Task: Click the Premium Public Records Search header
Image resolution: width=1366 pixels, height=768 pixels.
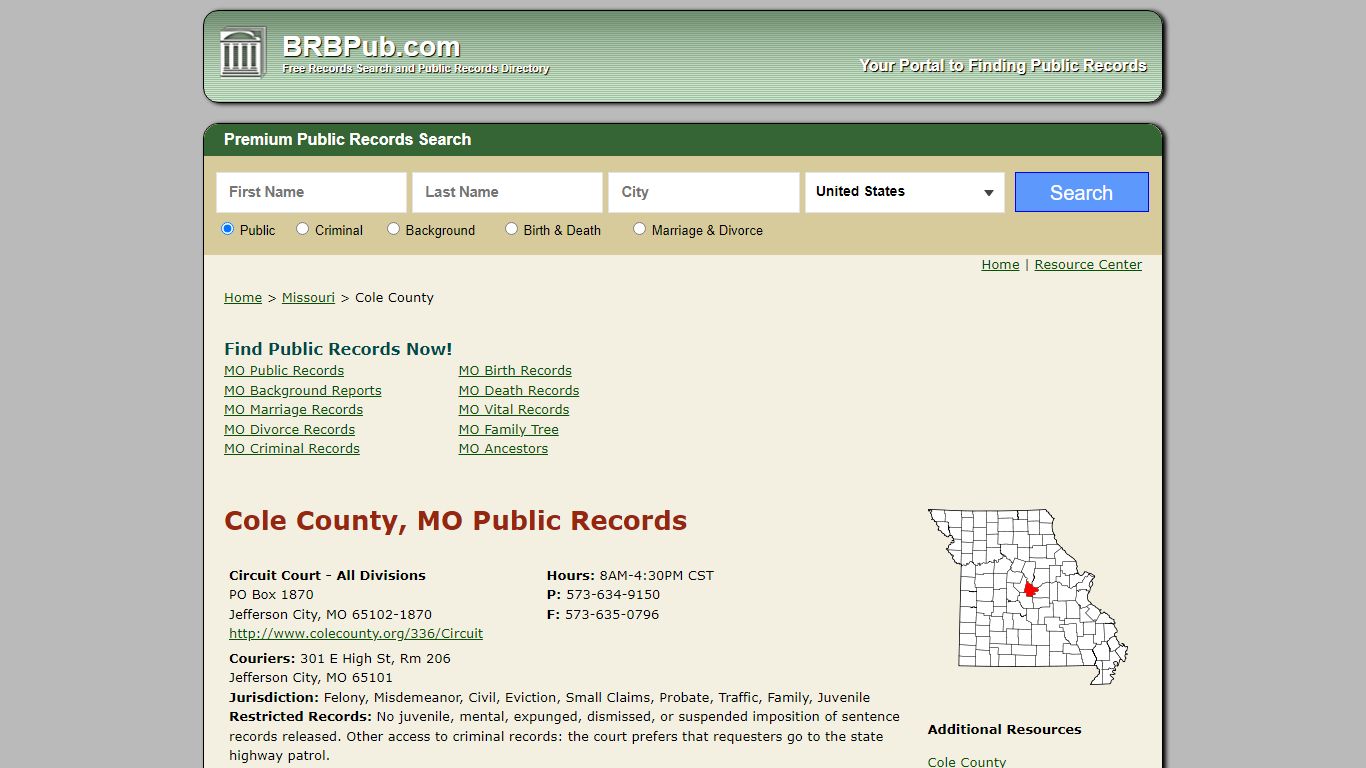Action: tap(347, 140)
